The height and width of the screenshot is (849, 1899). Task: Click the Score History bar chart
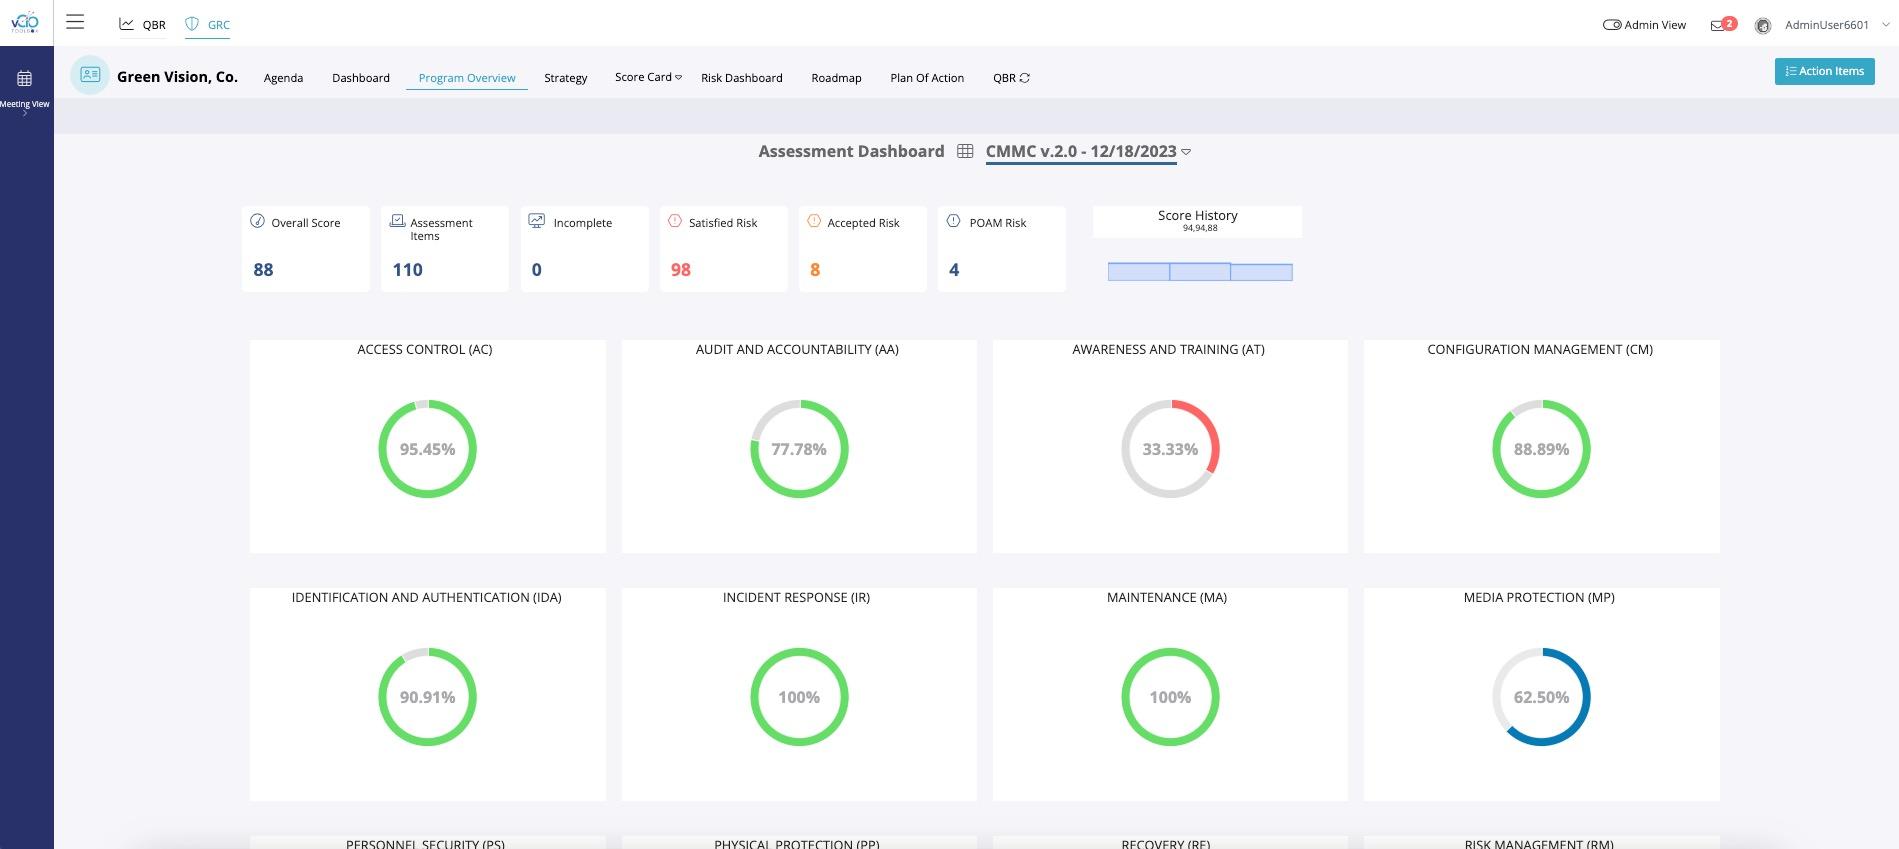pos(1200,272)
